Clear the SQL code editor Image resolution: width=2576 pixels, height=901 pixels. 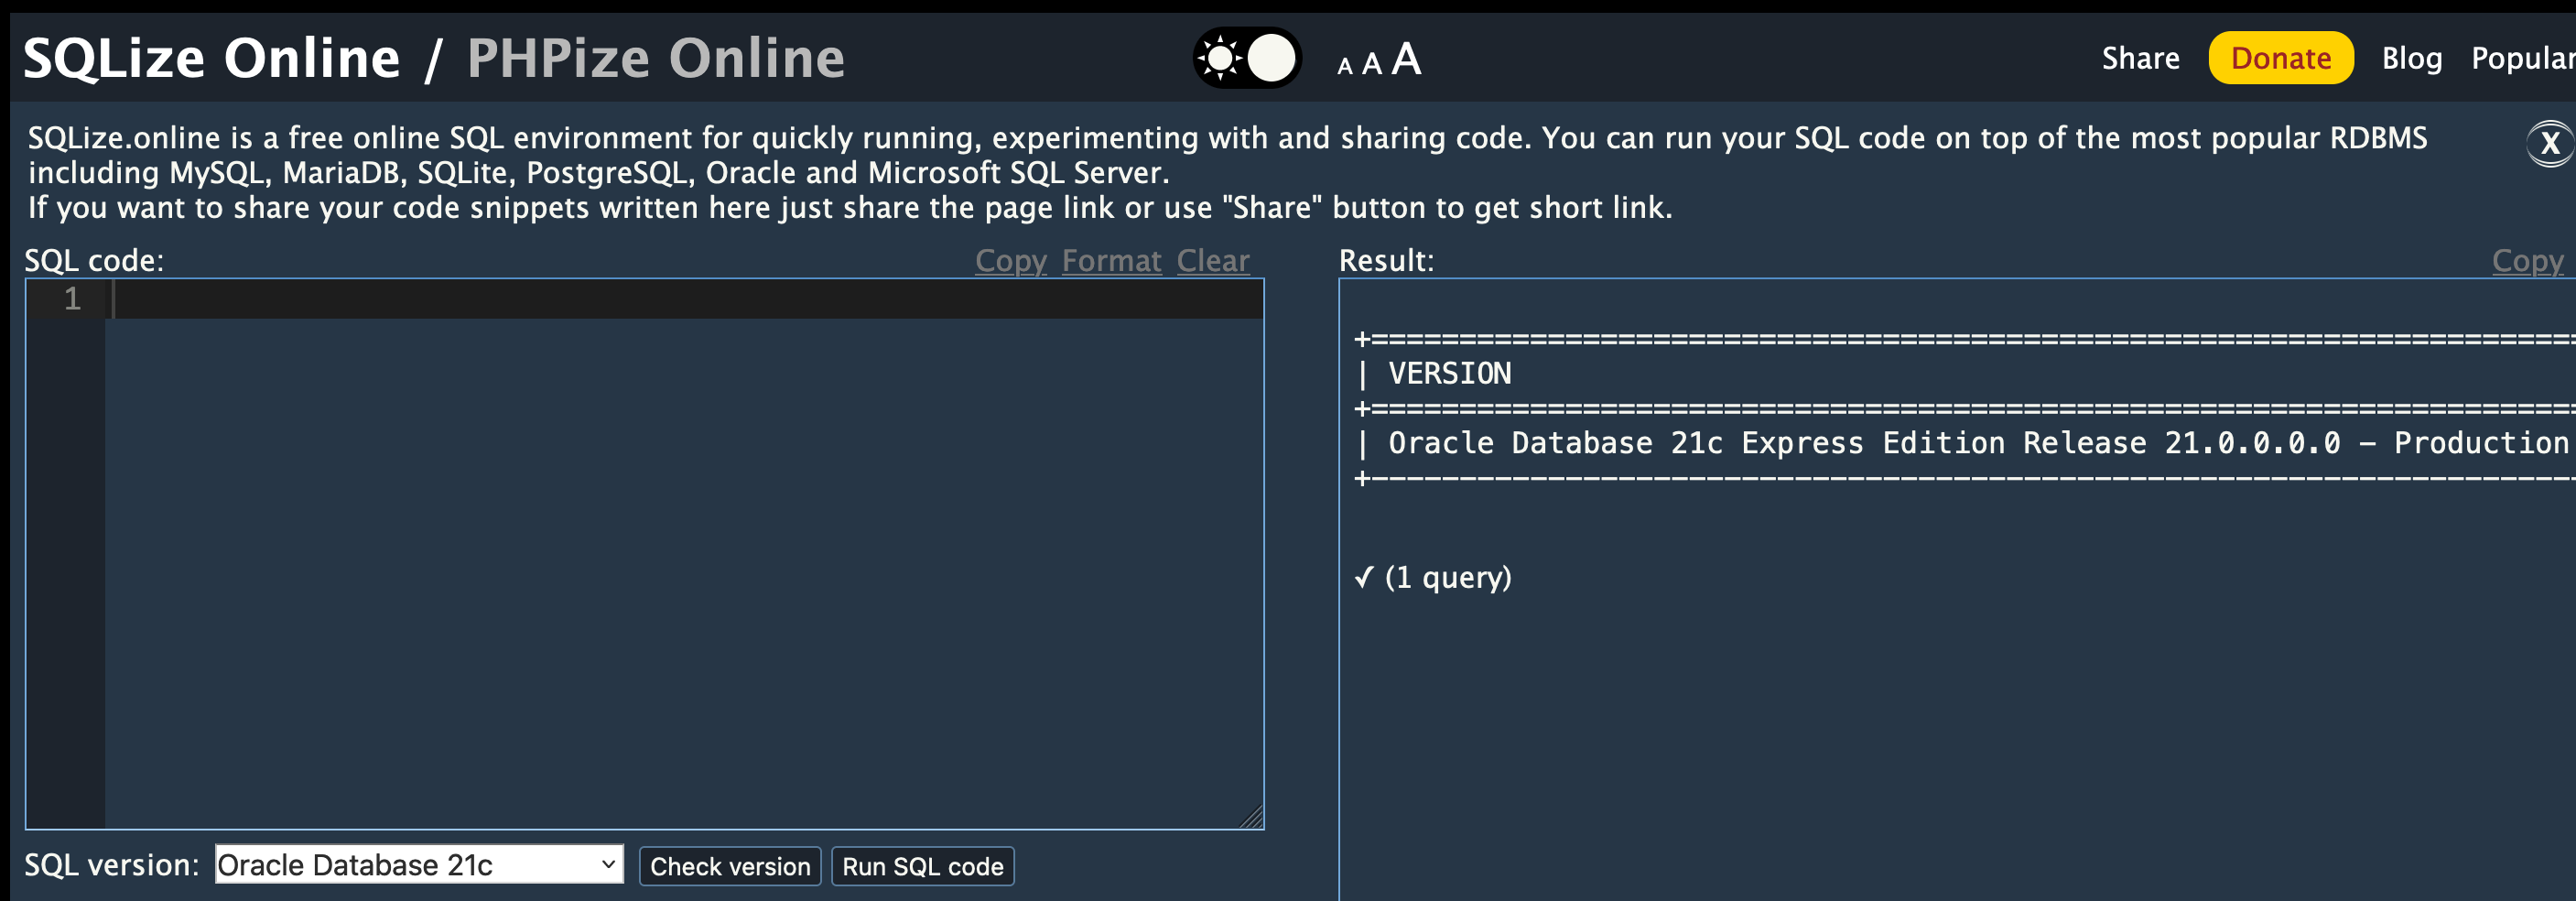pos(1212,261)
